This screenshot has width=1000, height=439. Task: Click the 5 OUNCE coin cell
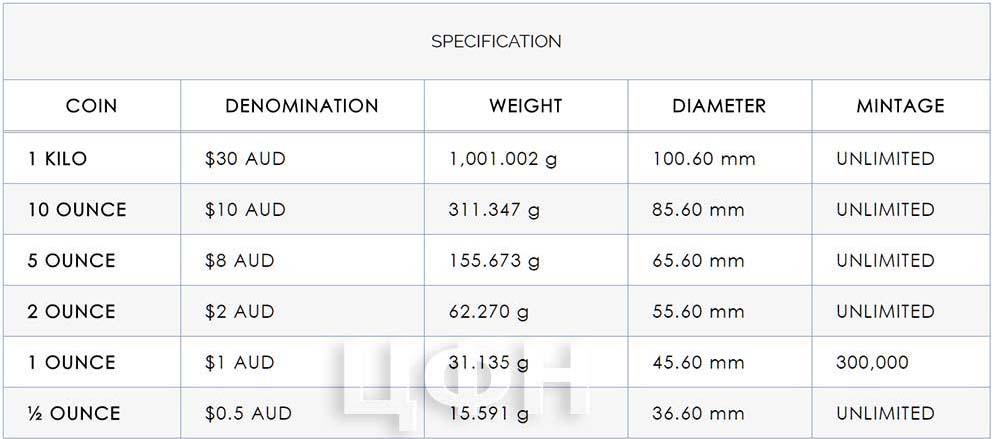click(x=71, y=260)
